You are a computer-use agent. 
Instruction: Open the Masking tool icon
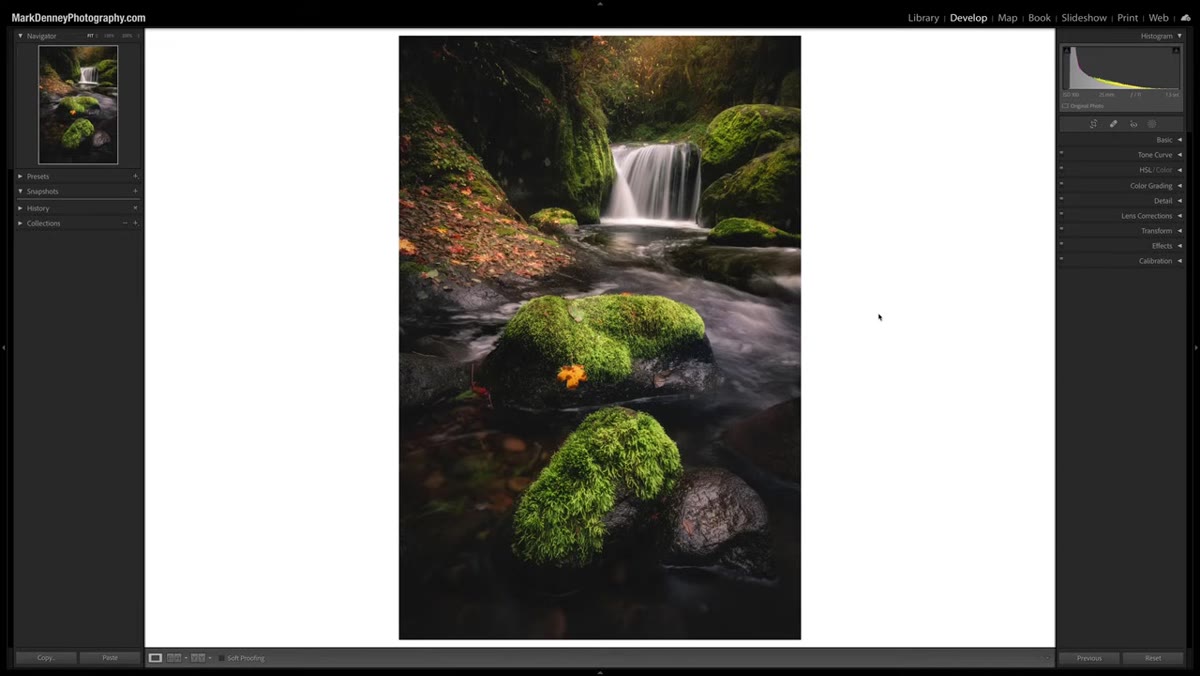pos(1151,124)
